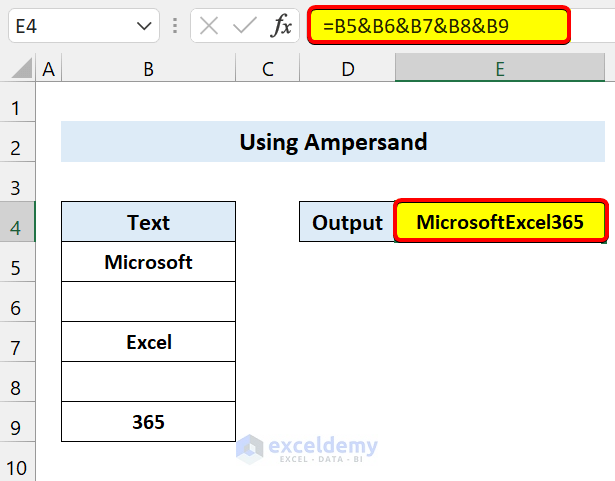This screenshot has height=481, width=615.
Task: Select column A header
Action: tap(49, 68)
